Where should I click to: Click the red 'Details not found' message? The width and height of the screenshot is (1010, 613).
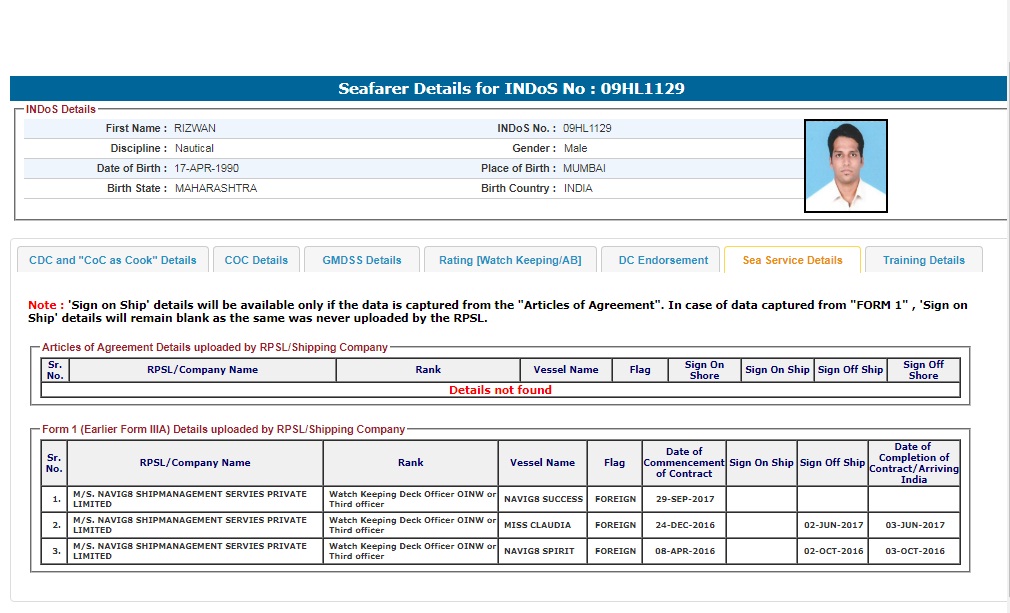tap(500, 390)
